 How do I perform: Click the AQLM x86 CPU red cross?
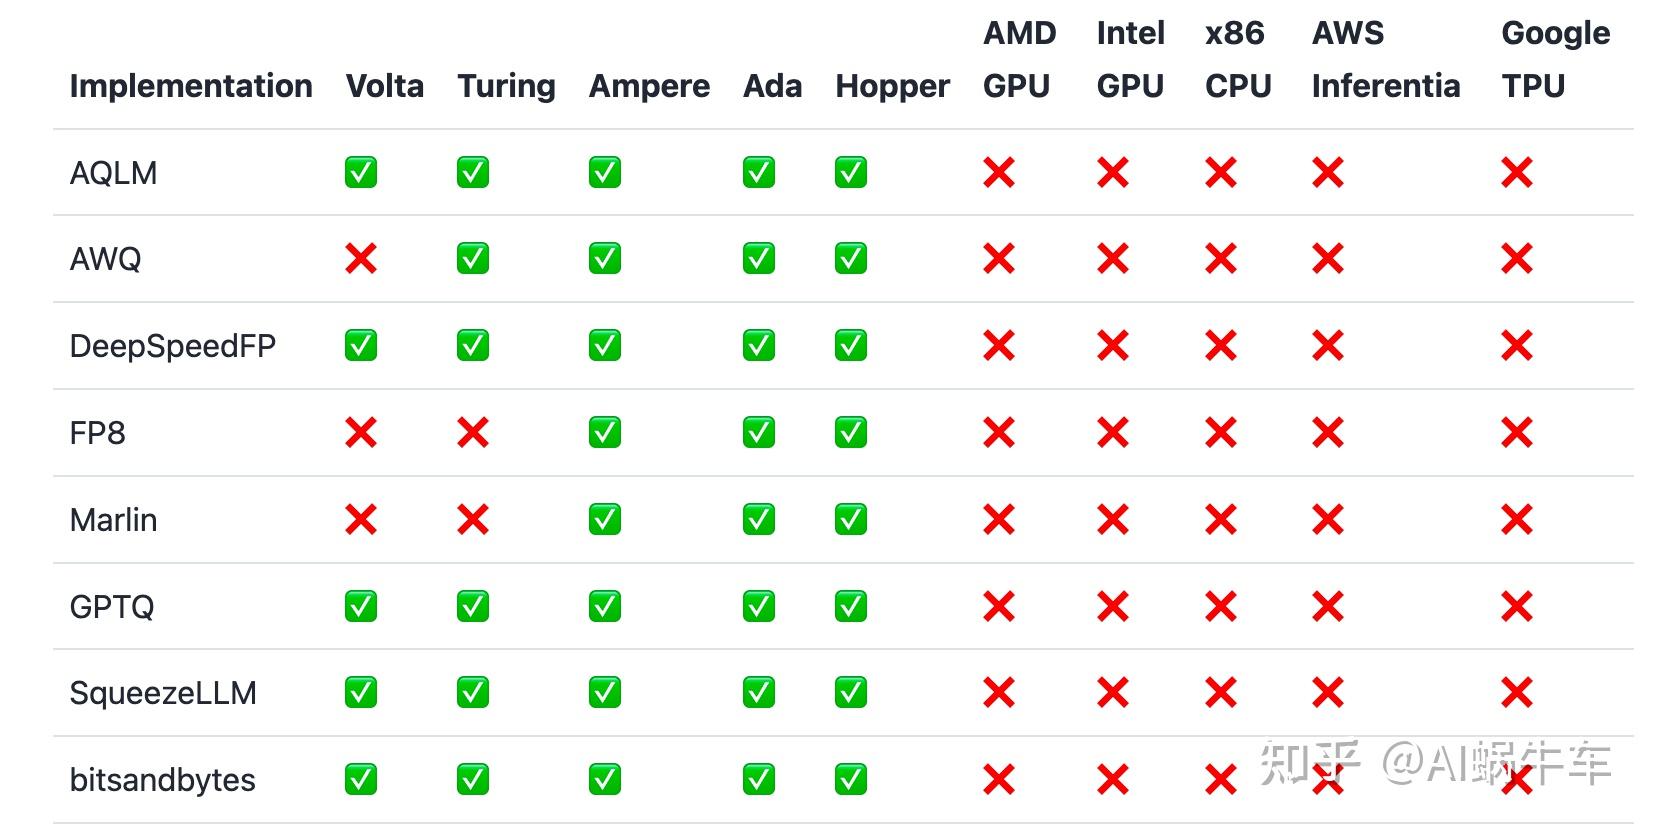coord(1221,172)
